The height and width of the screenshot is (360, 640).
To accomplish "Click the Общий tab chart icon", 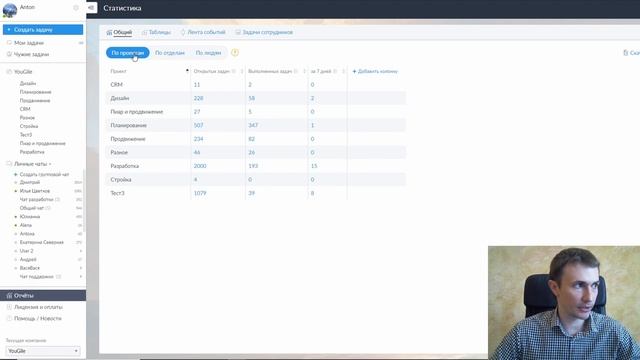I will (x=109, y=32).
